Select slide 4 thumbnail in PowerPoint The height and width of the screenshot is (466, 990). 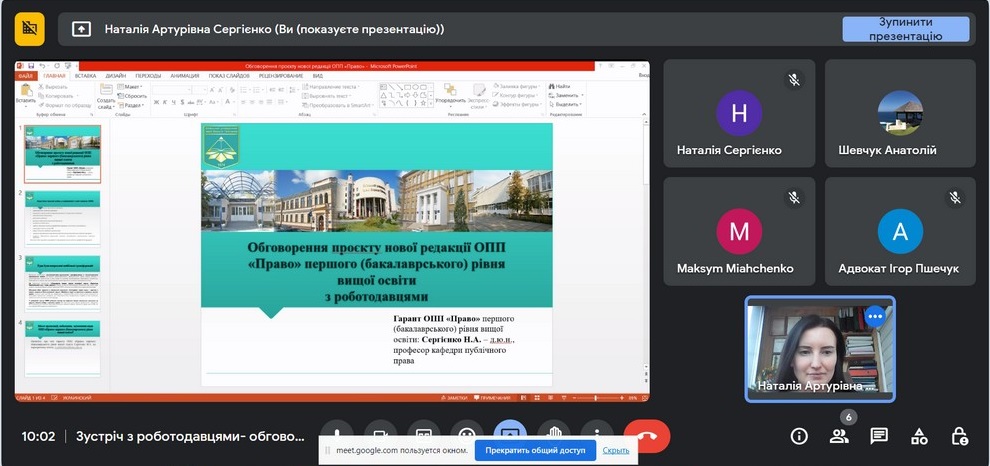[x=63, y=349]
